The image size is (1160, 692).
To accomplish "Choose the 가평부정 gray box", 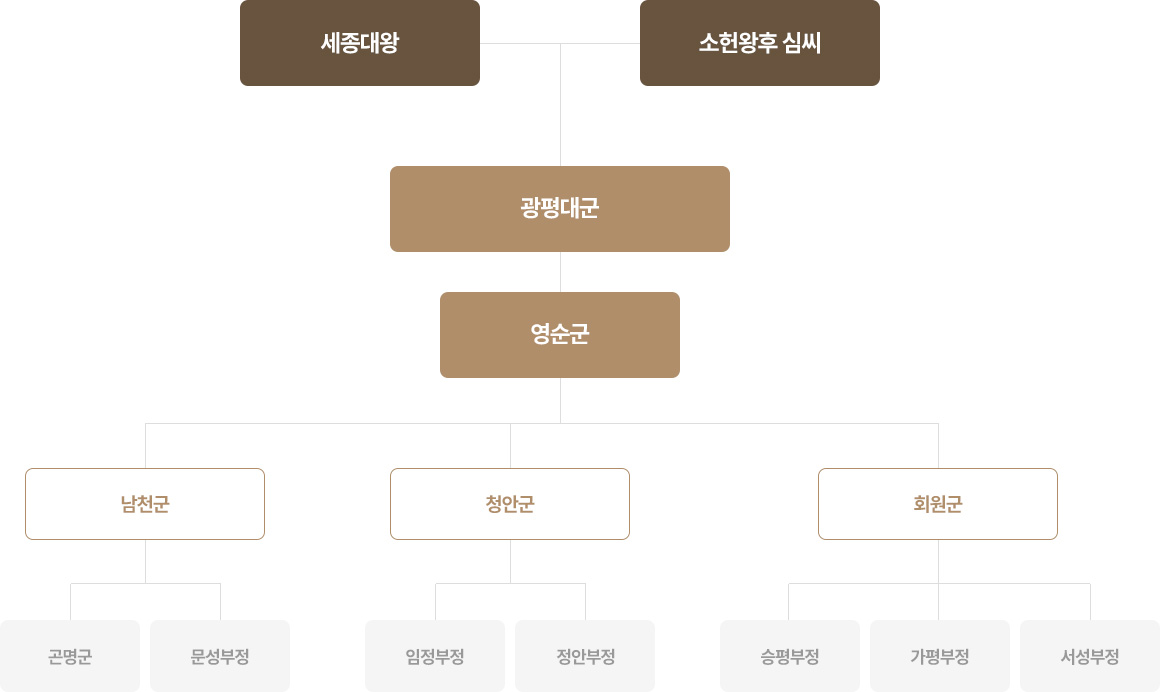I will pos(940,656).
